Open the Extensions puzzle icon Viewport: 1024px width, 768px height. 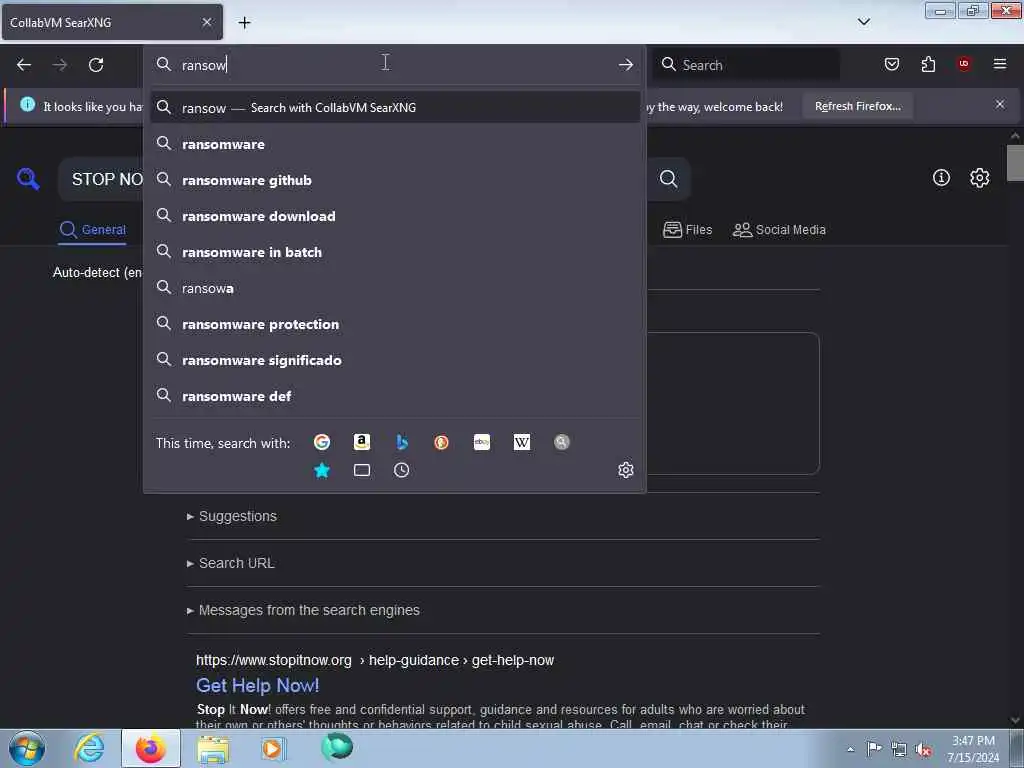tap(928, 64)
